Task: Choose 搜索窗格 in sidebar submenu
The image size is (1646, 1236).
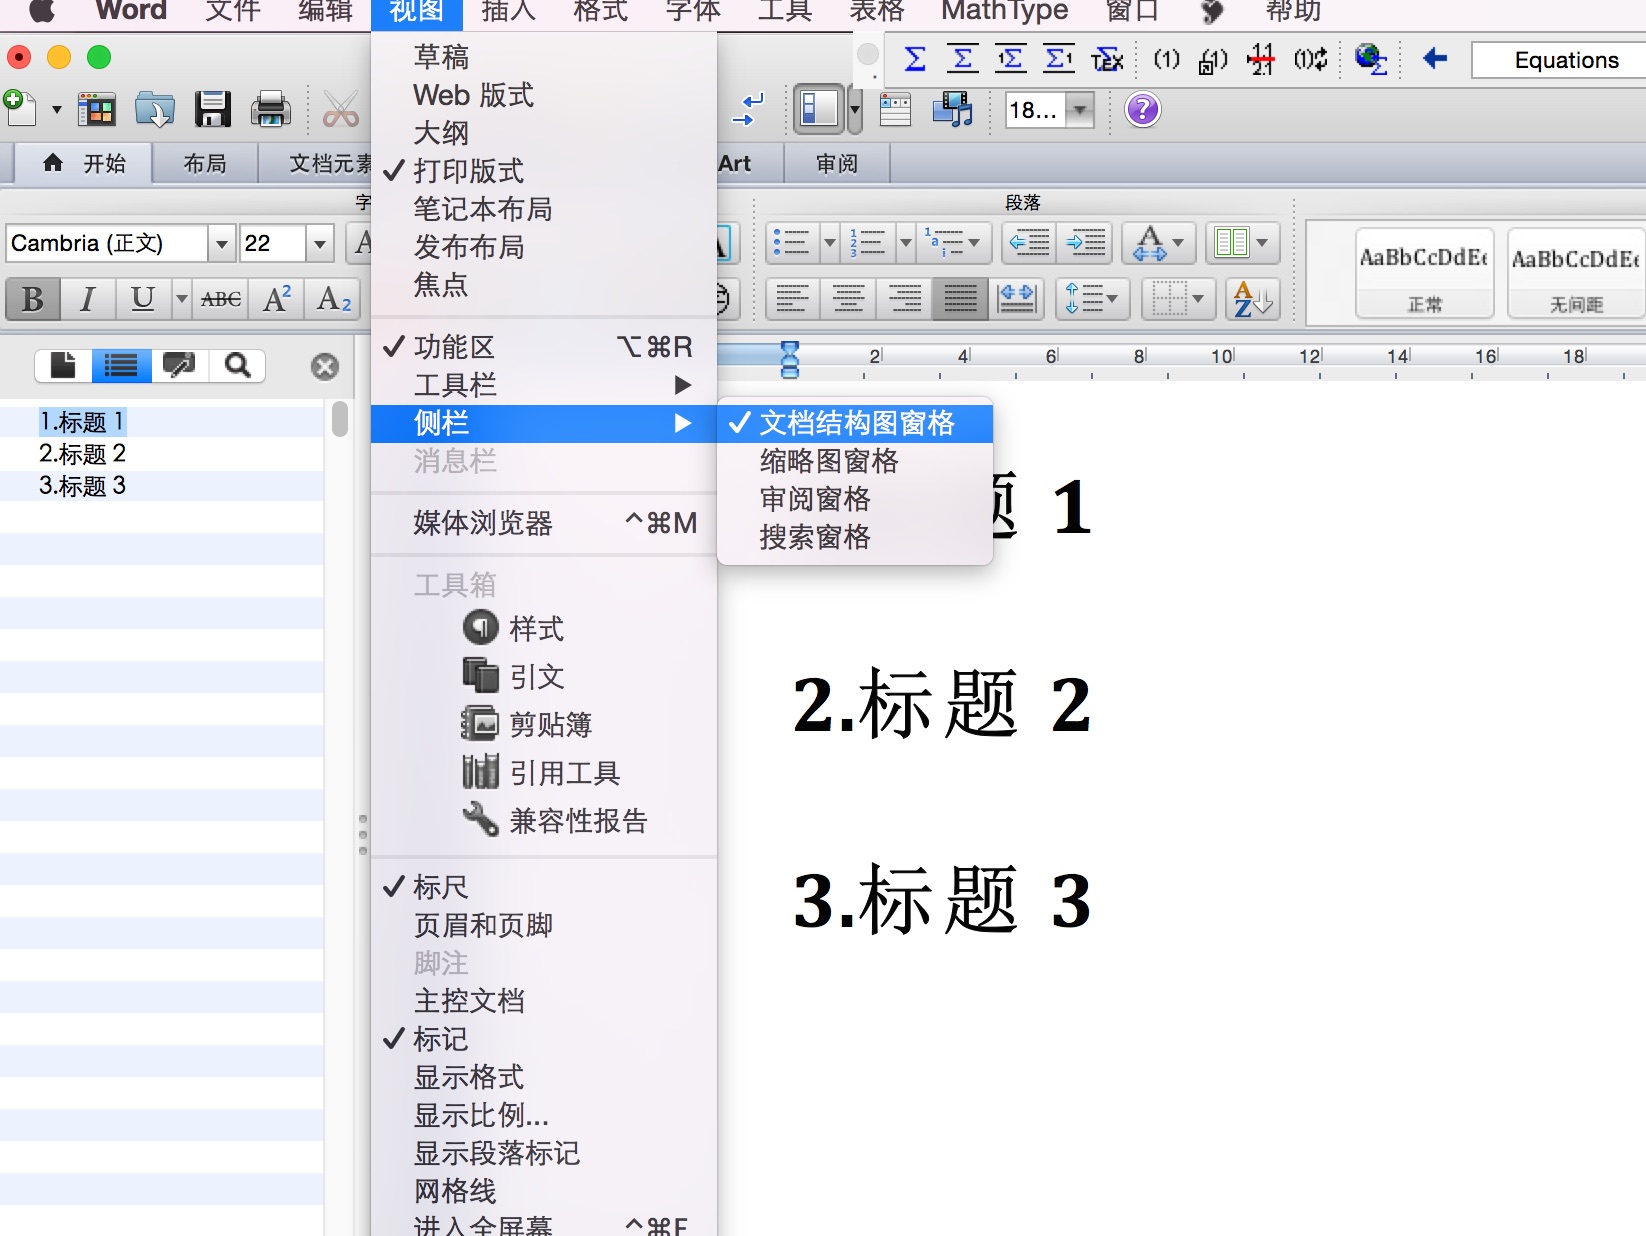Action: pos(855,537)
